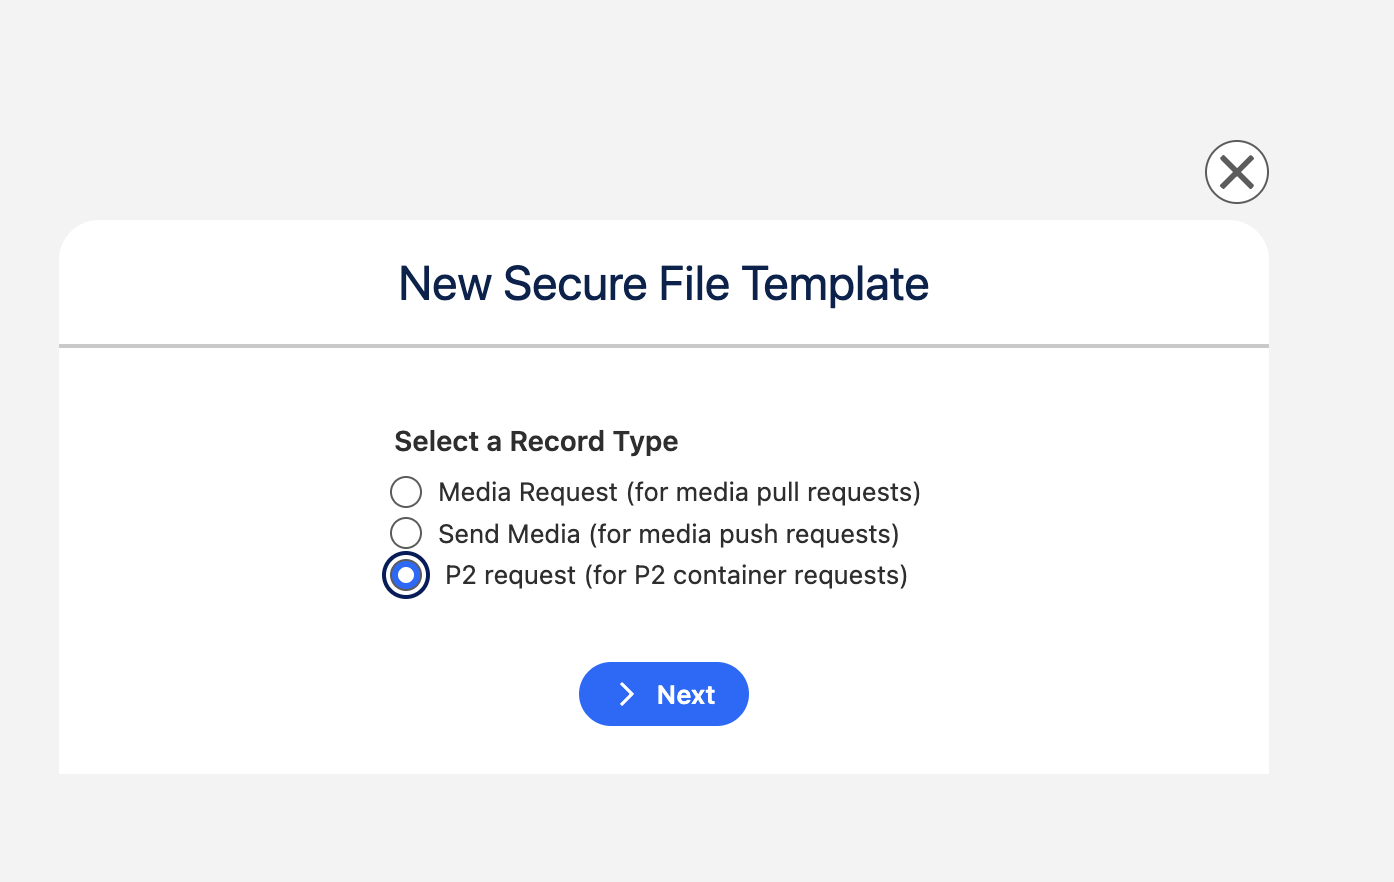Choose the Send Media radio option
The image size is (1394, 882).
[x=406, y=533]
